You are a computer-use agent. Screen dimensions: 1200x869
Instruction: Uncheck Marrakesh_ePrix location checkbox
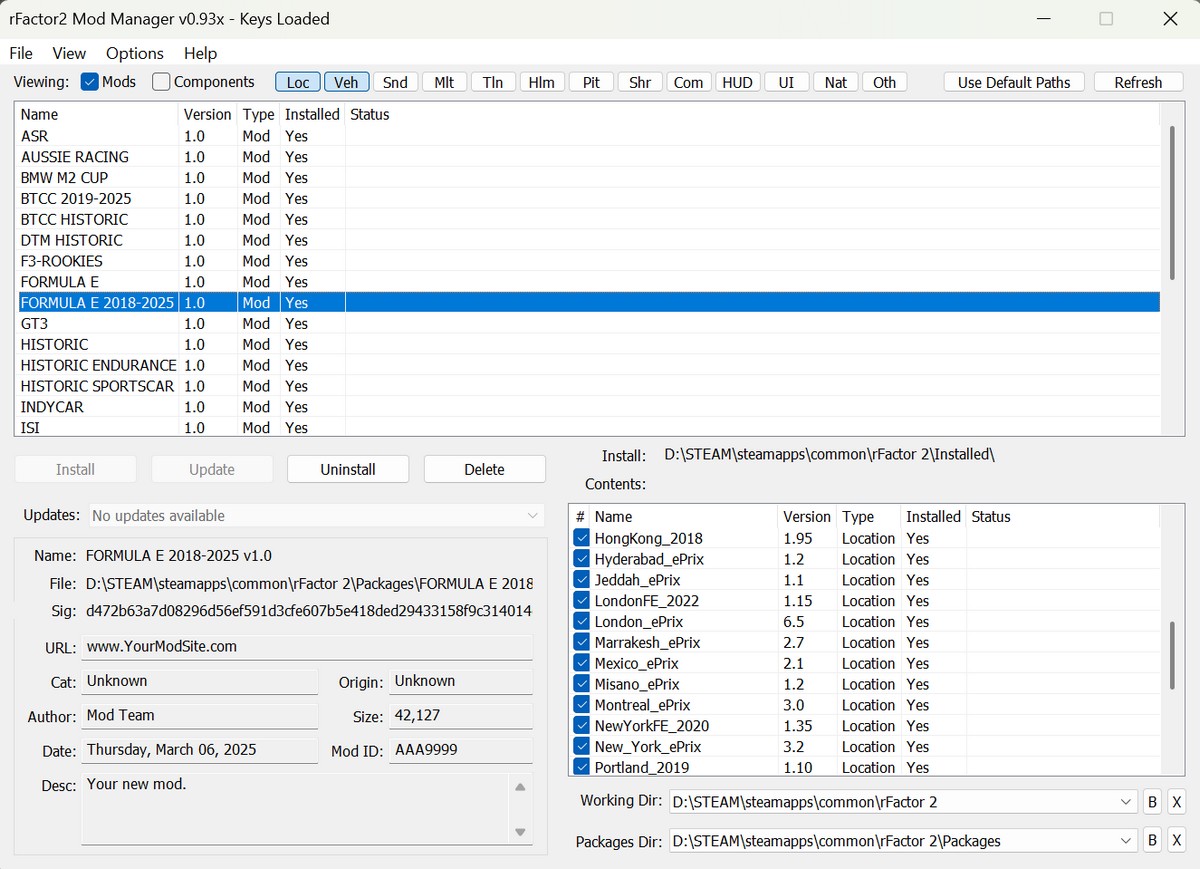582,642
